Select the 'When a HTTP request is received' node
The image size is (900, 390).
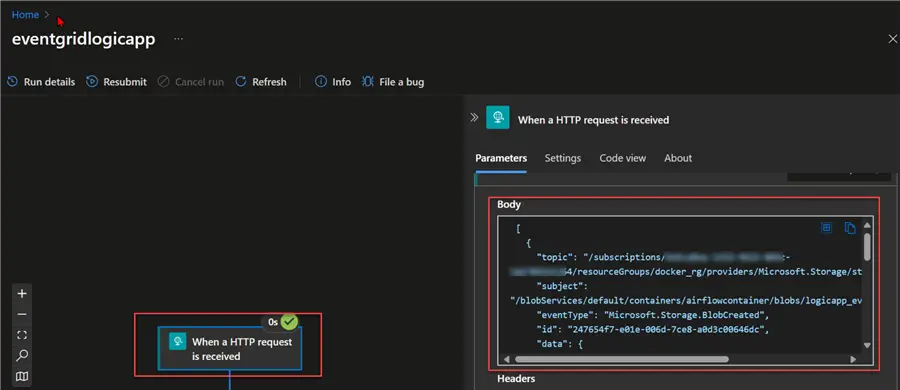click(x=230, y=349)
